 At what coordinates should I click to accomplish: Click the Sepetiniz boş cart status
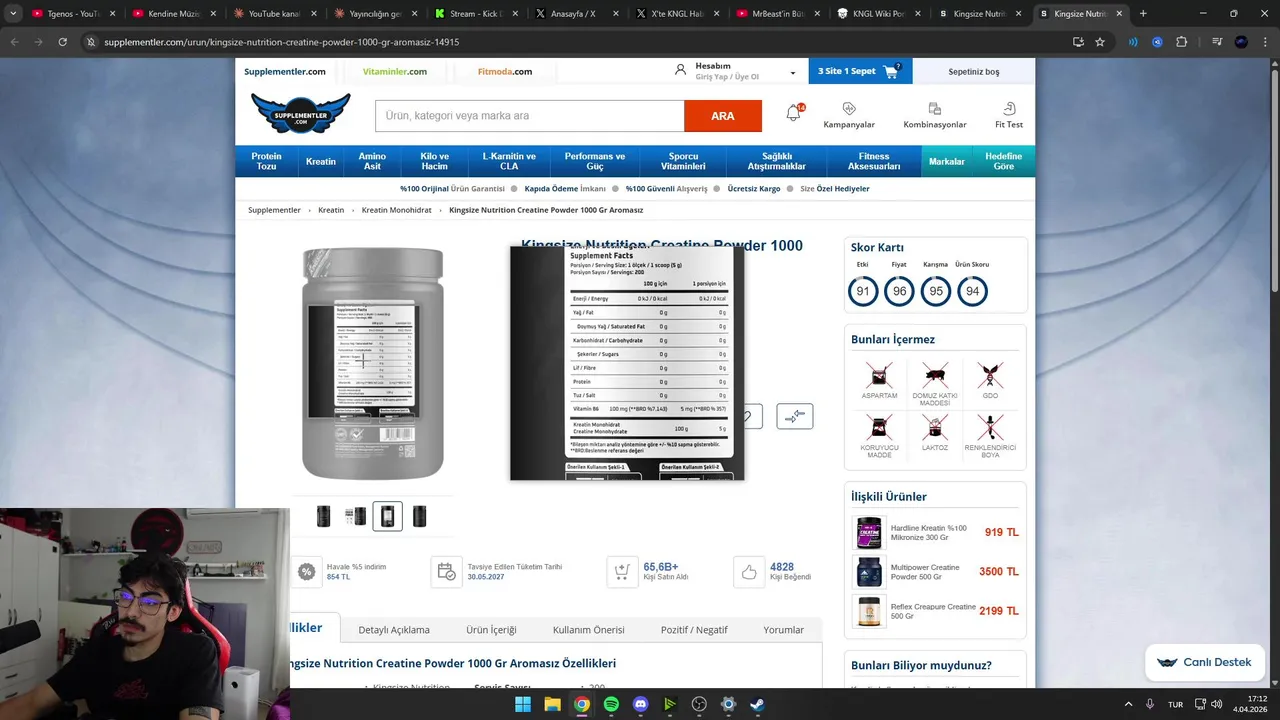click(974, 71)
